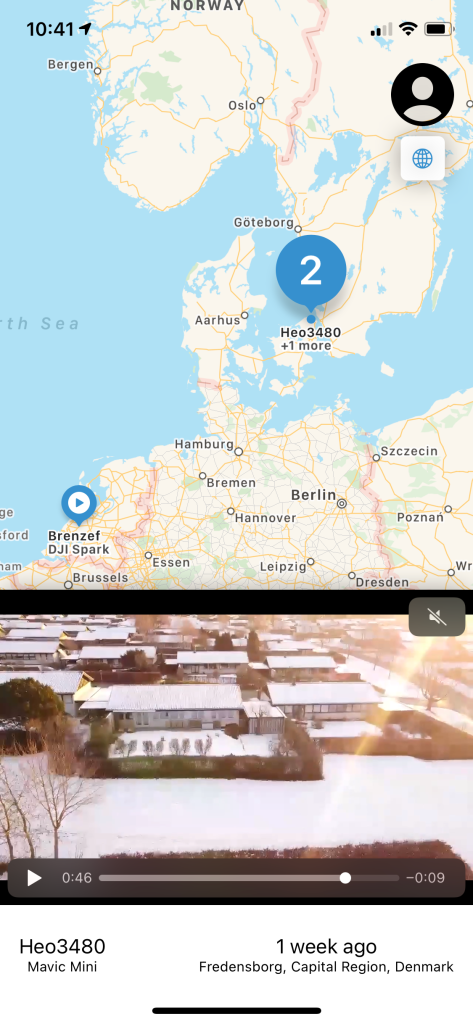Play the drone video
This screenshot has width=473, height=1024.
click(35, 878)
